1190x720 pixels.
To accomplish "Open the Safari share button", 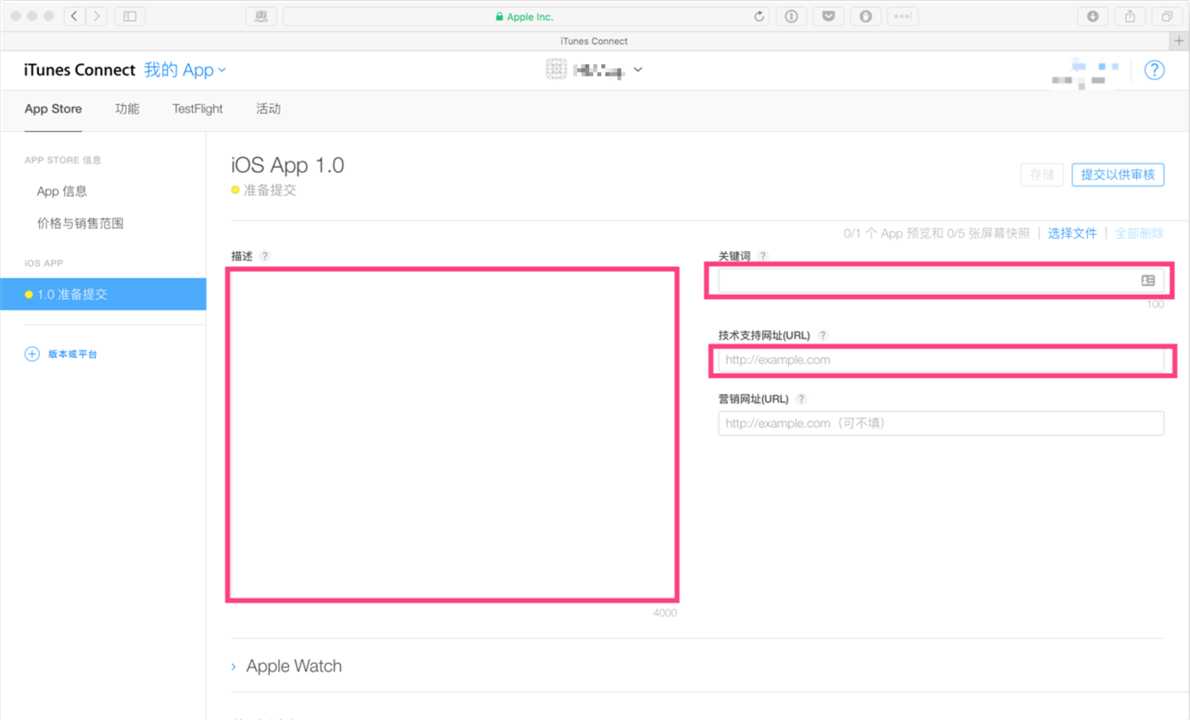I will click(x=1129, y=16).
